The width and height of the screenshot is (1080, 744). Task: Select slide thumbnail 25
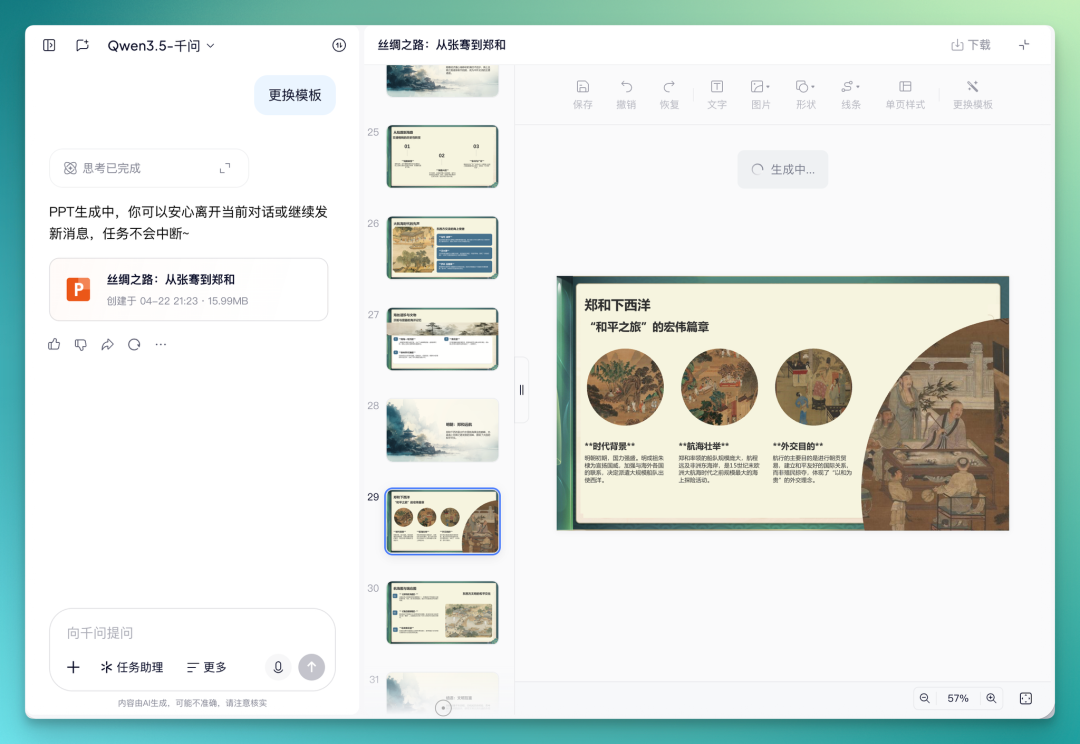tap(442, 156)
